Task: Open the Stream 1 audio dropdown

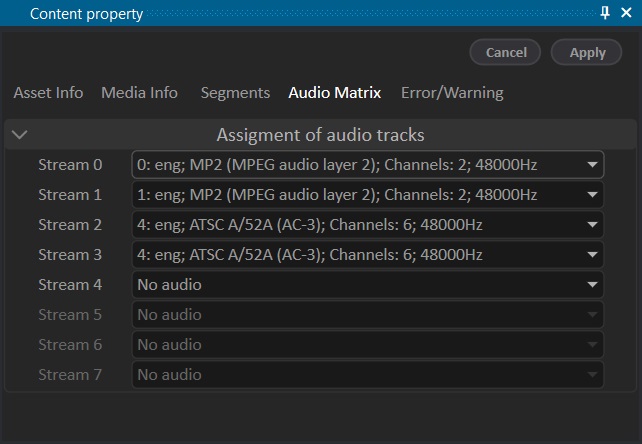Action: (368, 195)
